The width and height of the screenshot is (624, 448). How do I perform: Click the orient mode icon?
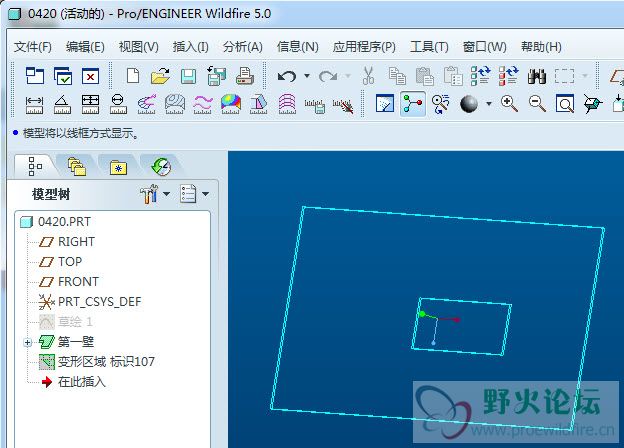pos(441,104)
